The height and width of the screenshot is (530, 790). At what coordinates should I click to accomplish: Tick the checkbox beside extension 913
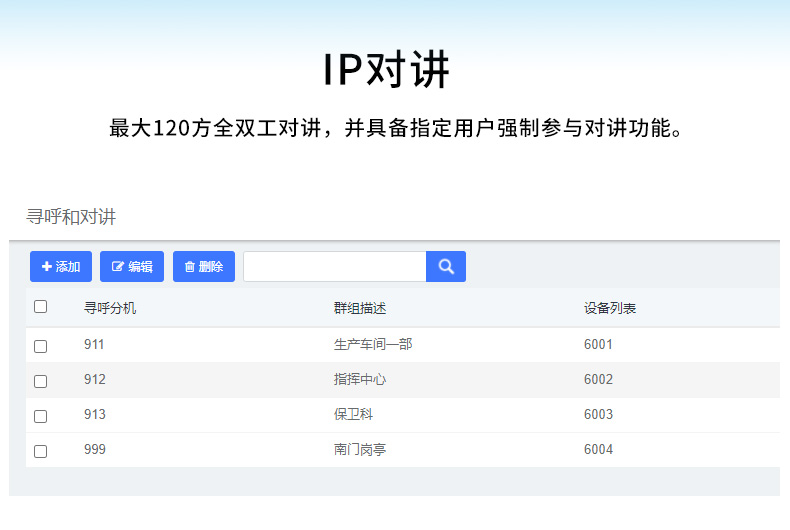point(41,416)
